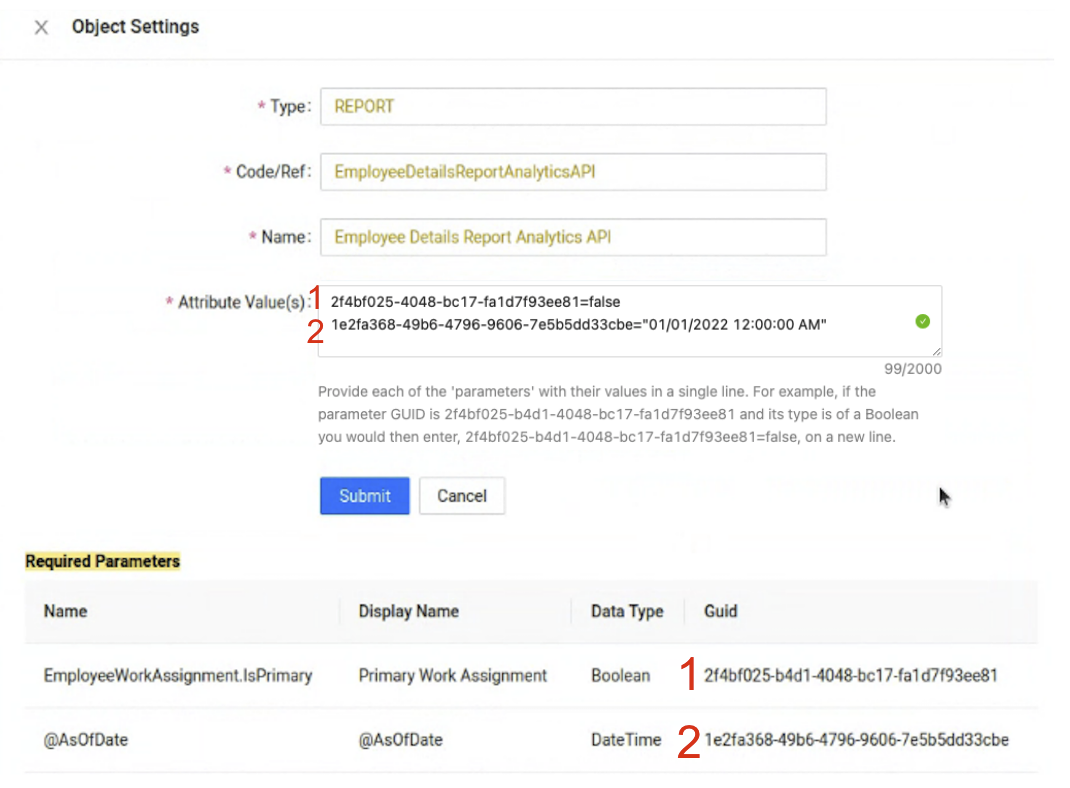Click the Type field containing REPORT
The image size is (1070, 788).
(x=573, y=107)
